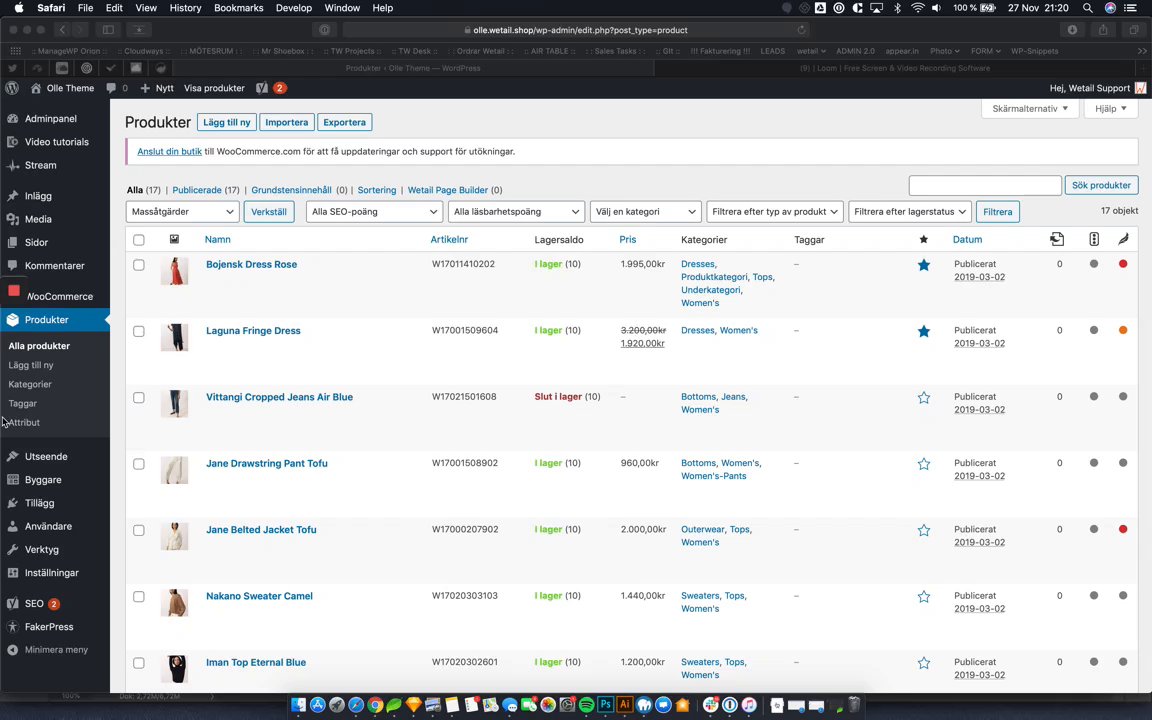Select Nakano Sweater Camel checkbox

pyautogui.click(x=139, y=597)
